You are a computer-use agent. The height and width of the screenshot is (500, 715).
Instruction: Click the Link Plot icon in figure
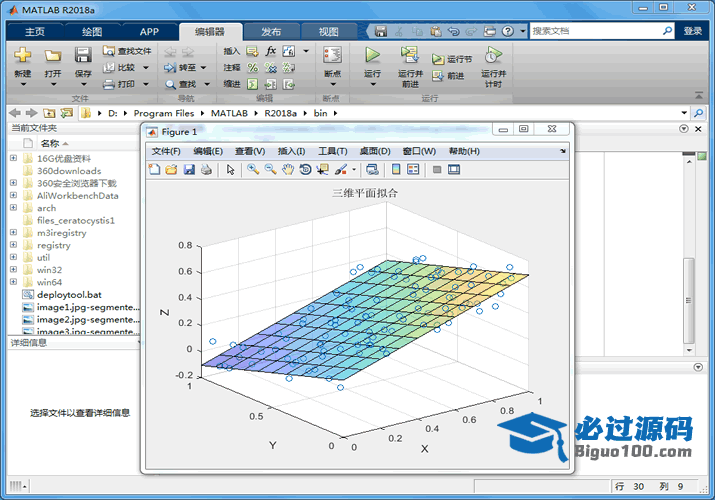(x=372, y=170)
